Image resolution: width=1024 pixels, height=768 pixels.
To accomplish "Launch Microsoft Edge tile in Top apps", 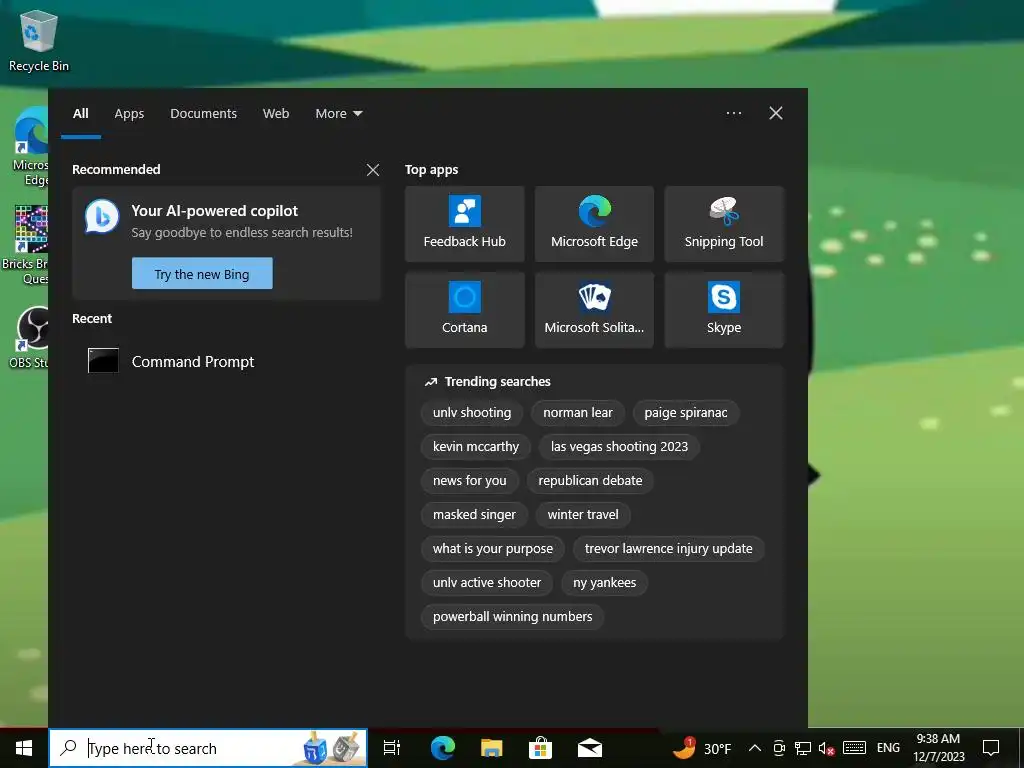I will tap(594, 224).
